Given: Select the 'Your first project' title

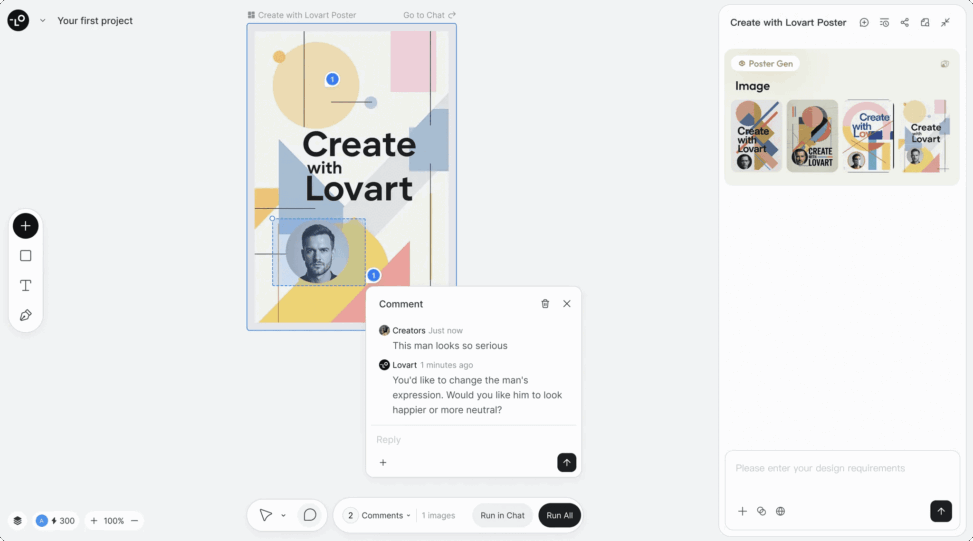Looking at the screenshot, I should 95,20.
